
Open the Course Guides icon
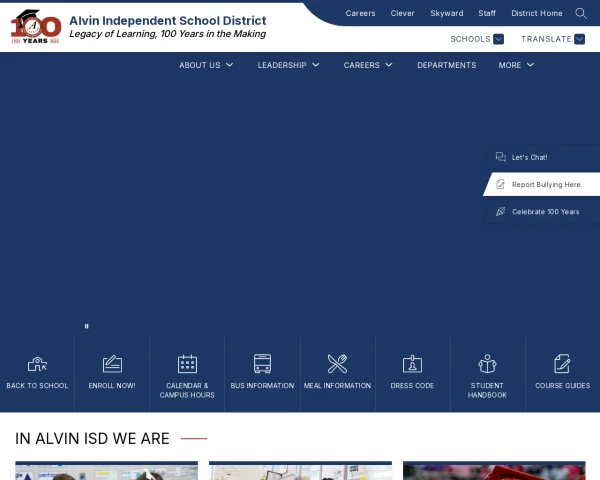[562, 364]
